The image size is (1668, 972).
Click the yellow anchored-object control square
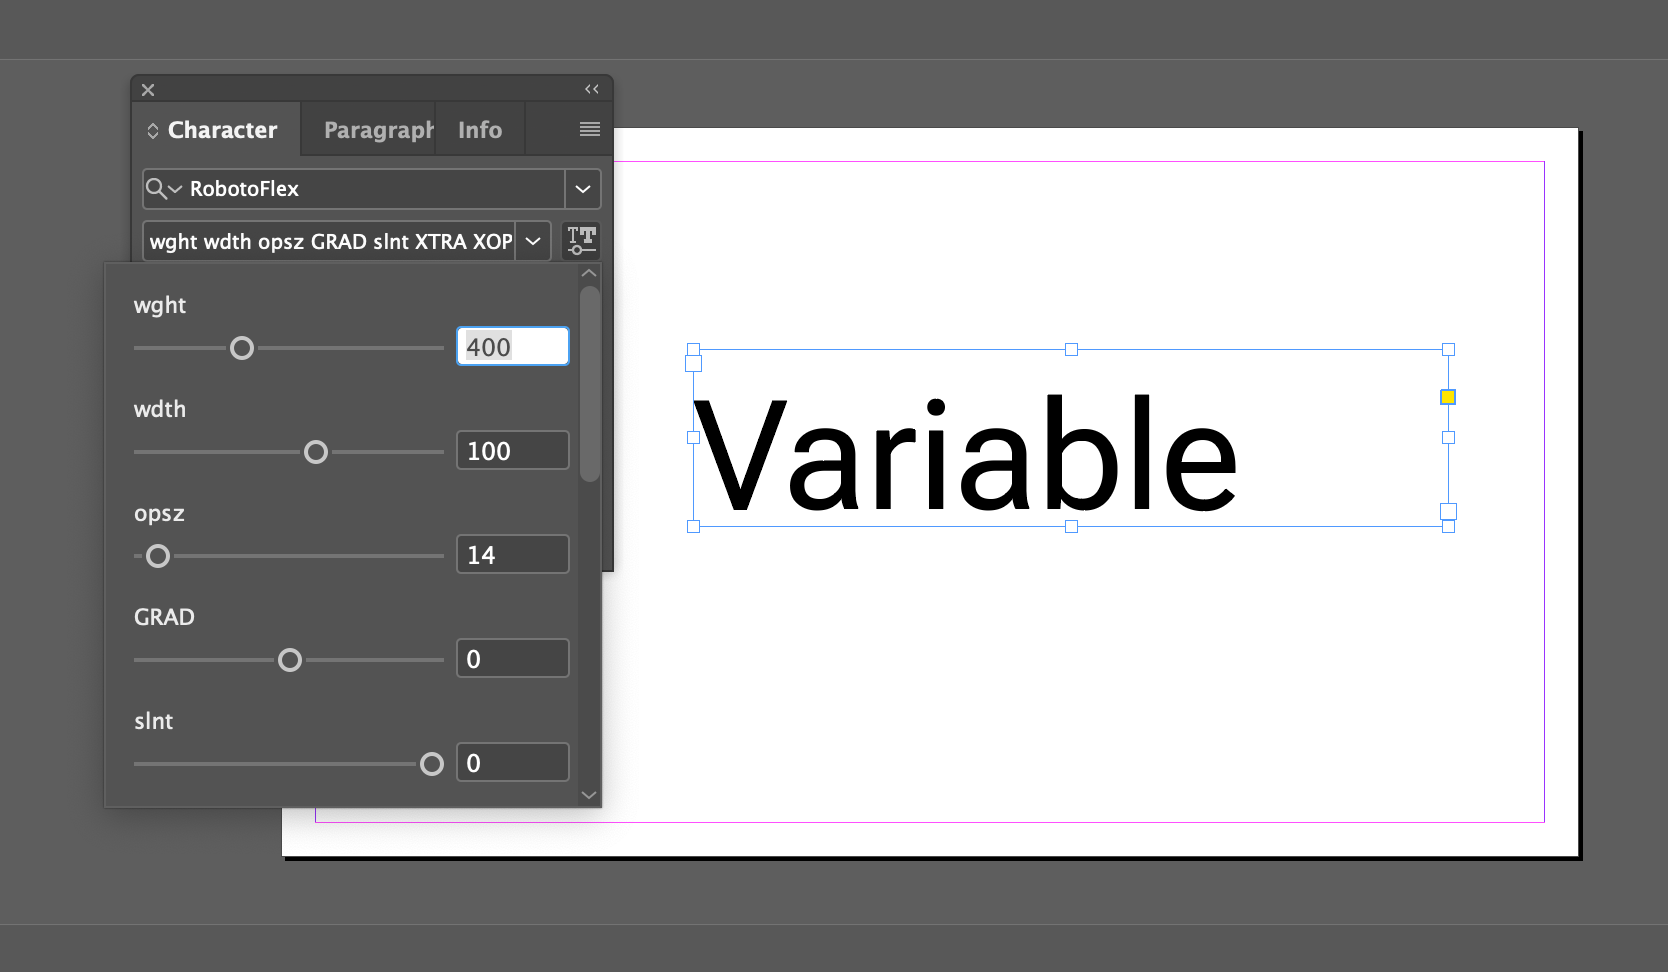pos(1448,397)
